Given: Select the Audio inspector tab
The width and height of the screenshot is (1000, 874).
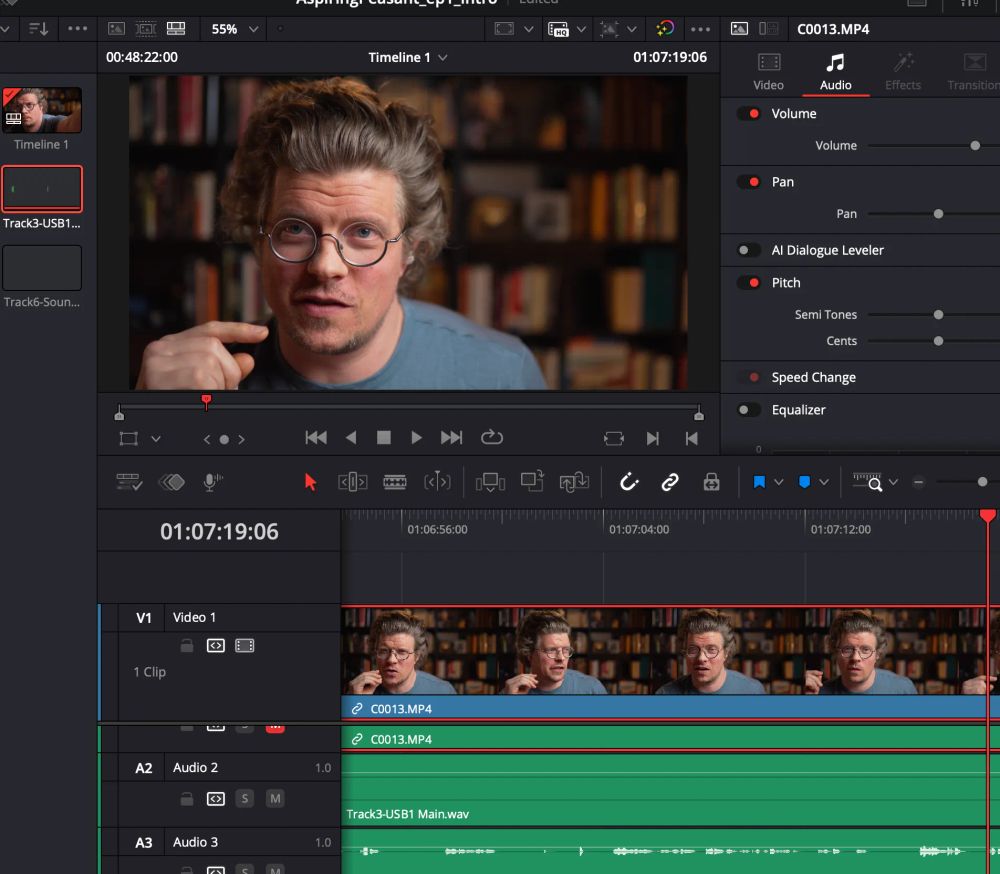Looking at the screenshot, I should point(835,71).
